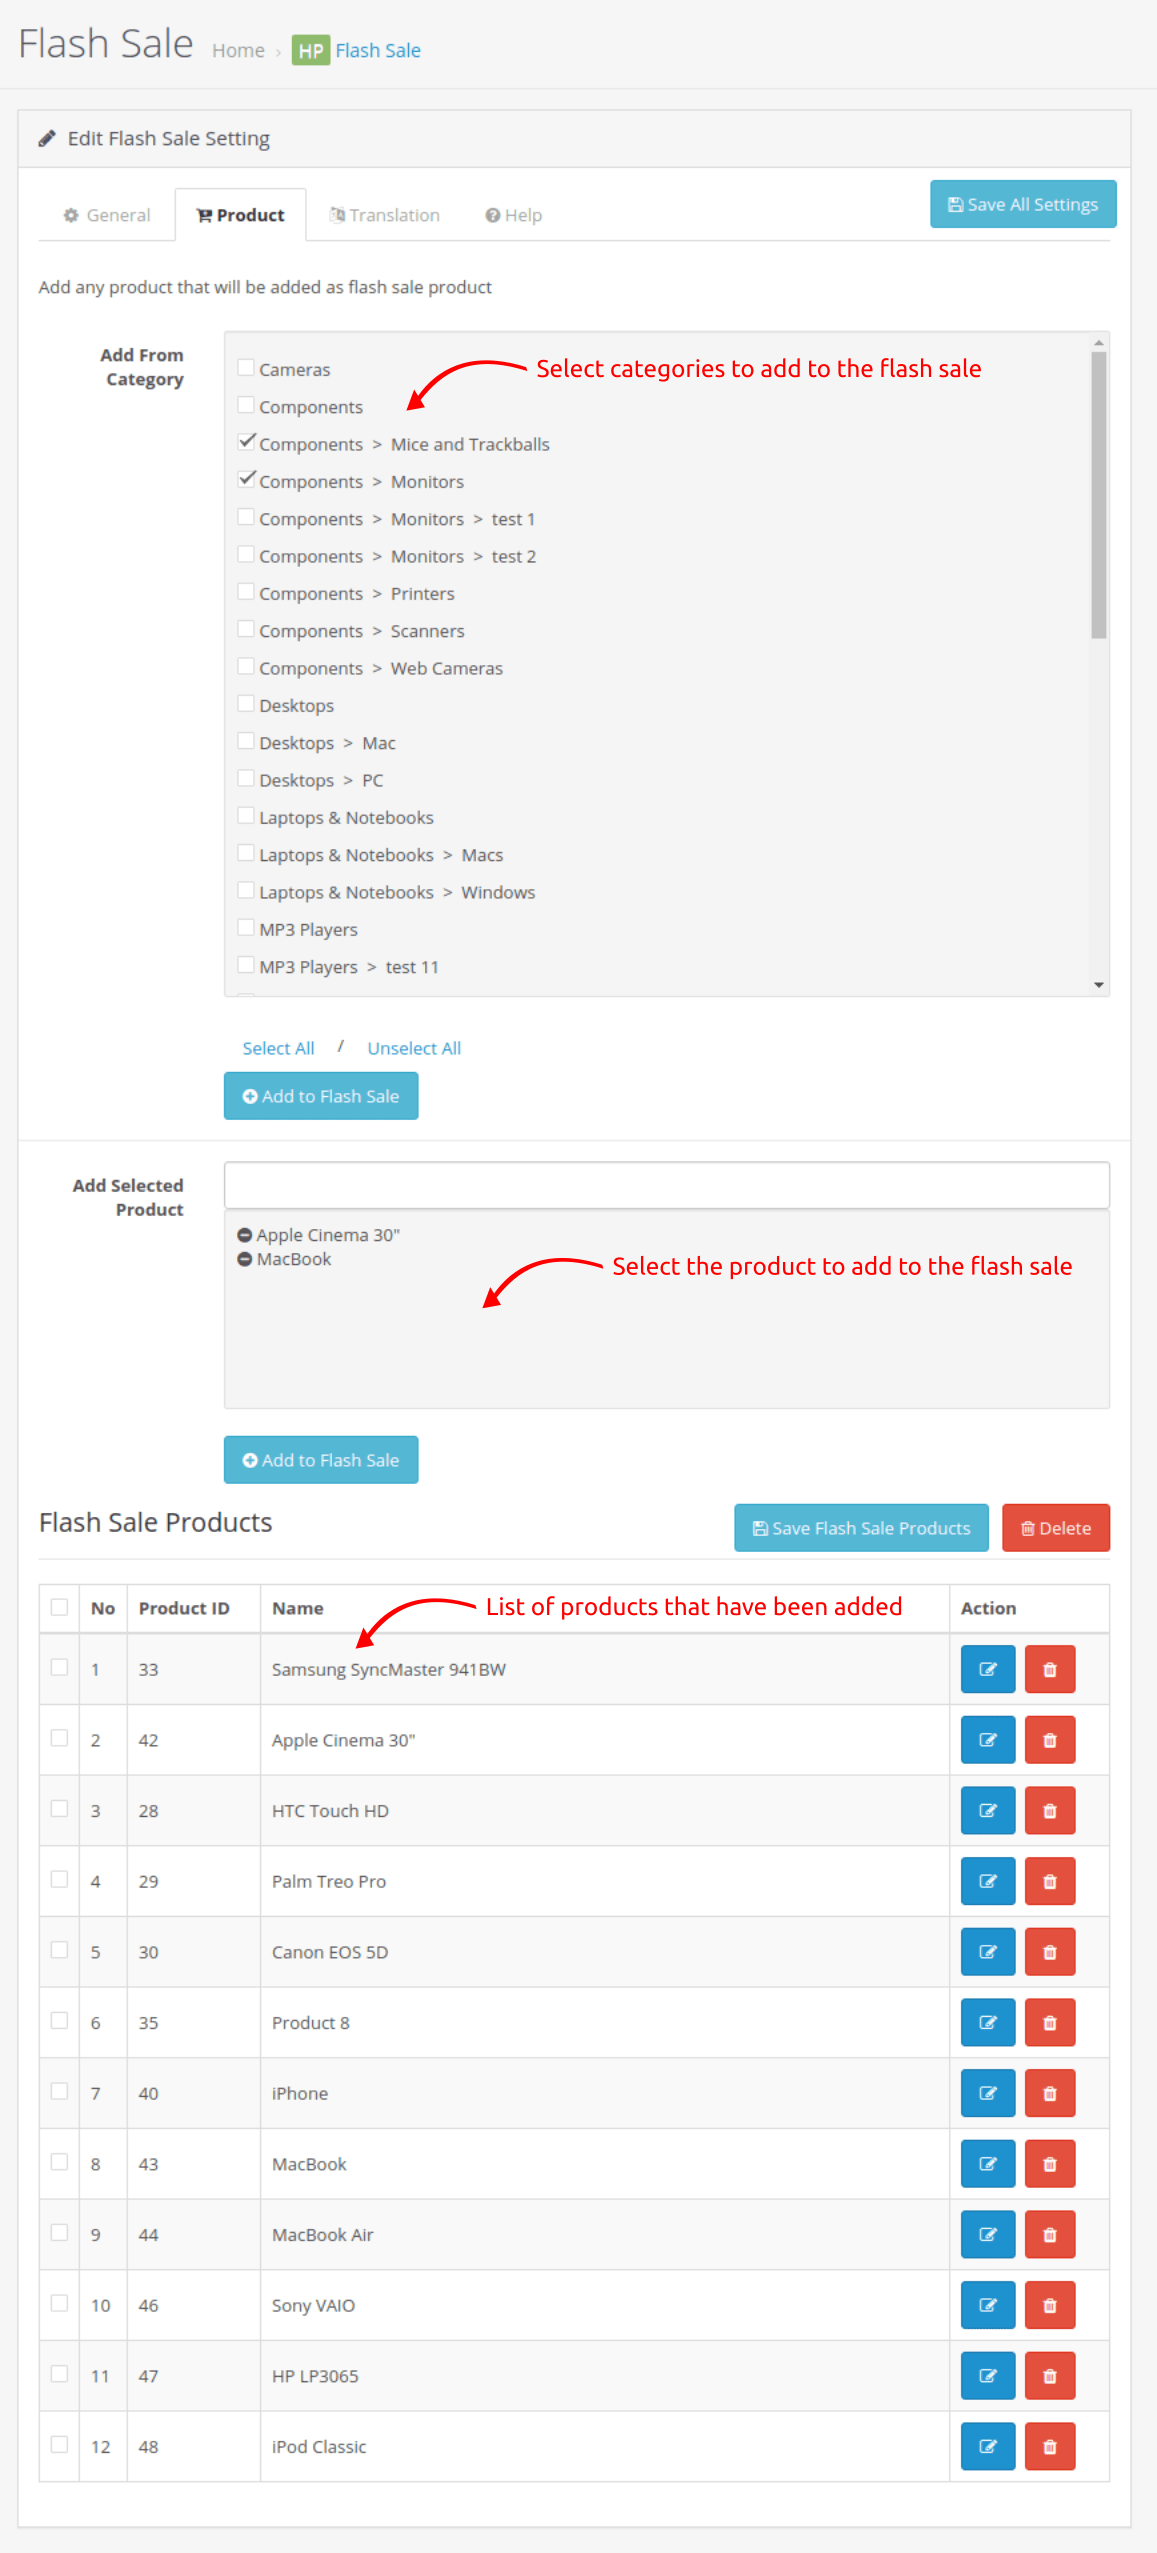
Task: Select the checkbox for Canon EOS 5D row
Action: click(x=59, y=1951)
